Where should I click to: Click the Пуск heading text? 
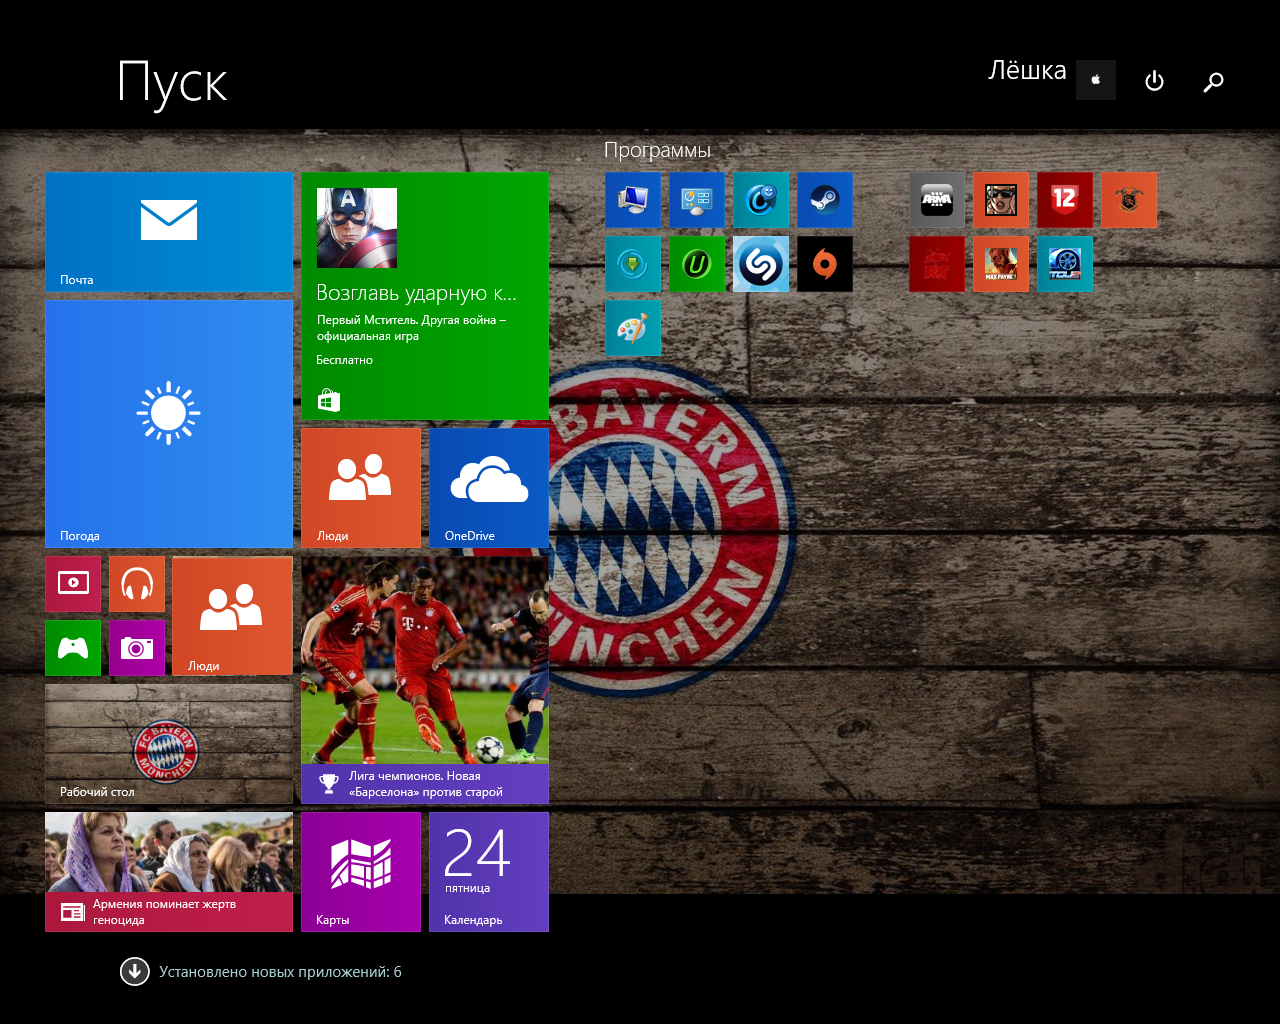pos(172,84)
